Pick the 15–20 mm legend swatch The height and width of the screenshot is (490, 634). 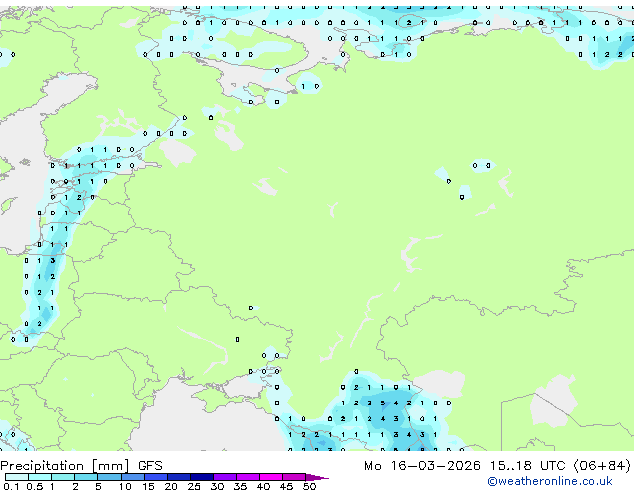point(156,477)
